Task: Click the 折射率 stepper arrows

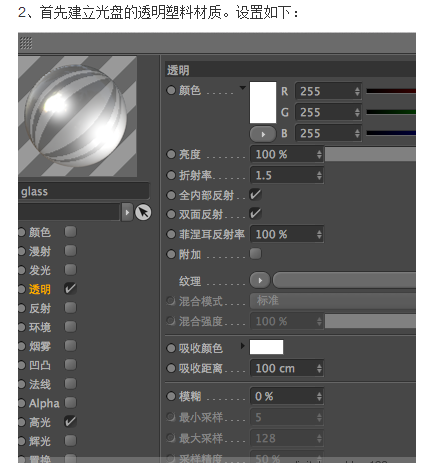Action: pyautogui.click(x=319, y=175)
